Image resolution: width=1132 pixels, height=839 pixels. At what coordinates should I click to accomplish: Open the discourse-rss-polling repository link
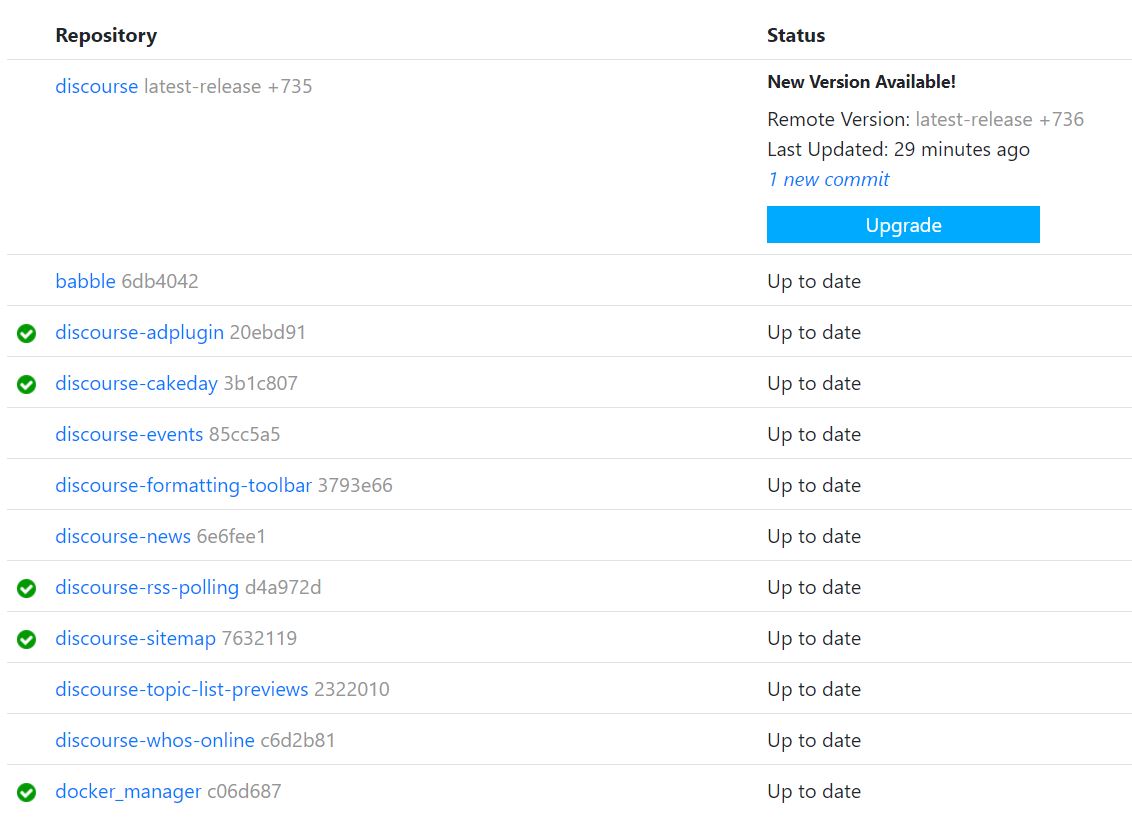point(147,587)
